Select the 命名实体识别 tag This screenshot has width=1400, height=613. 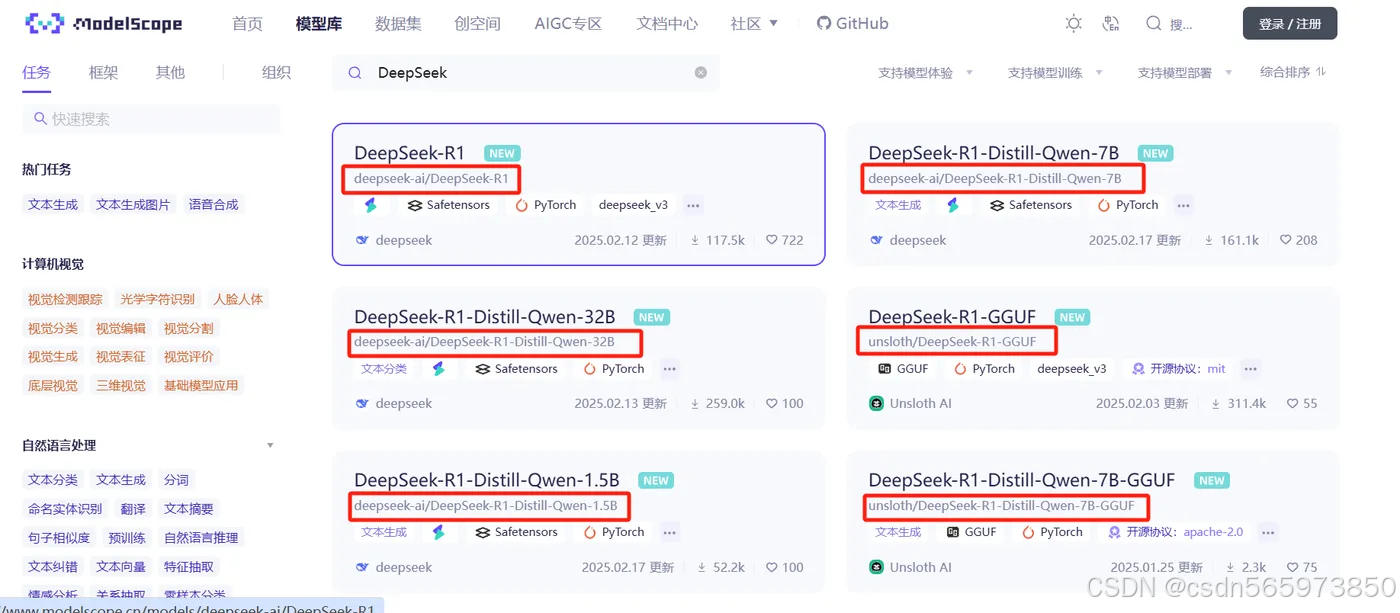65,509
